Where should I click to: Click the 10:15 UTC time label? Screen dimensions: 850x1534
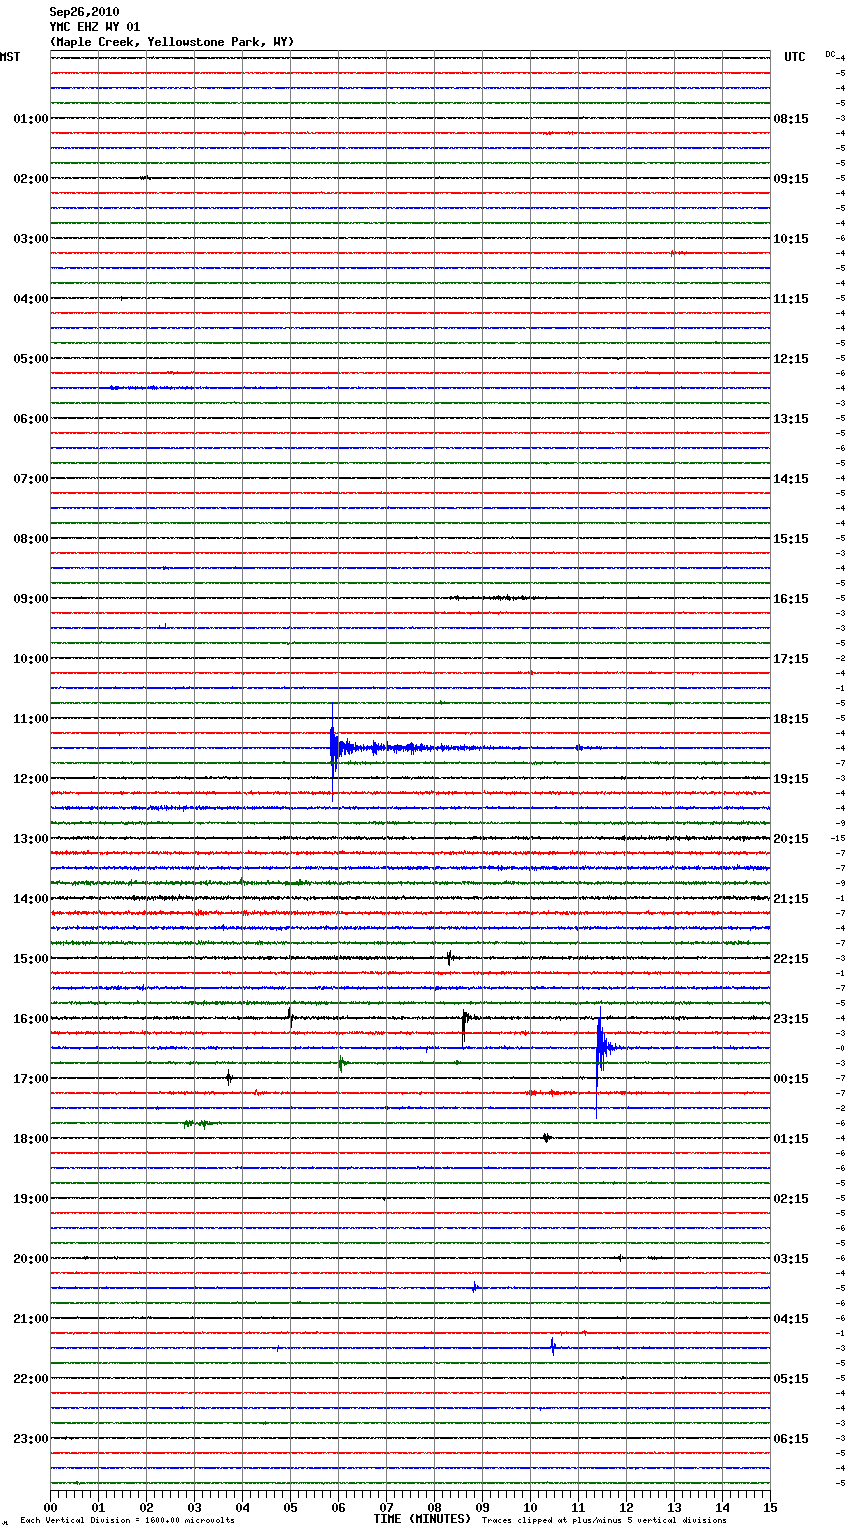point(791,239)
